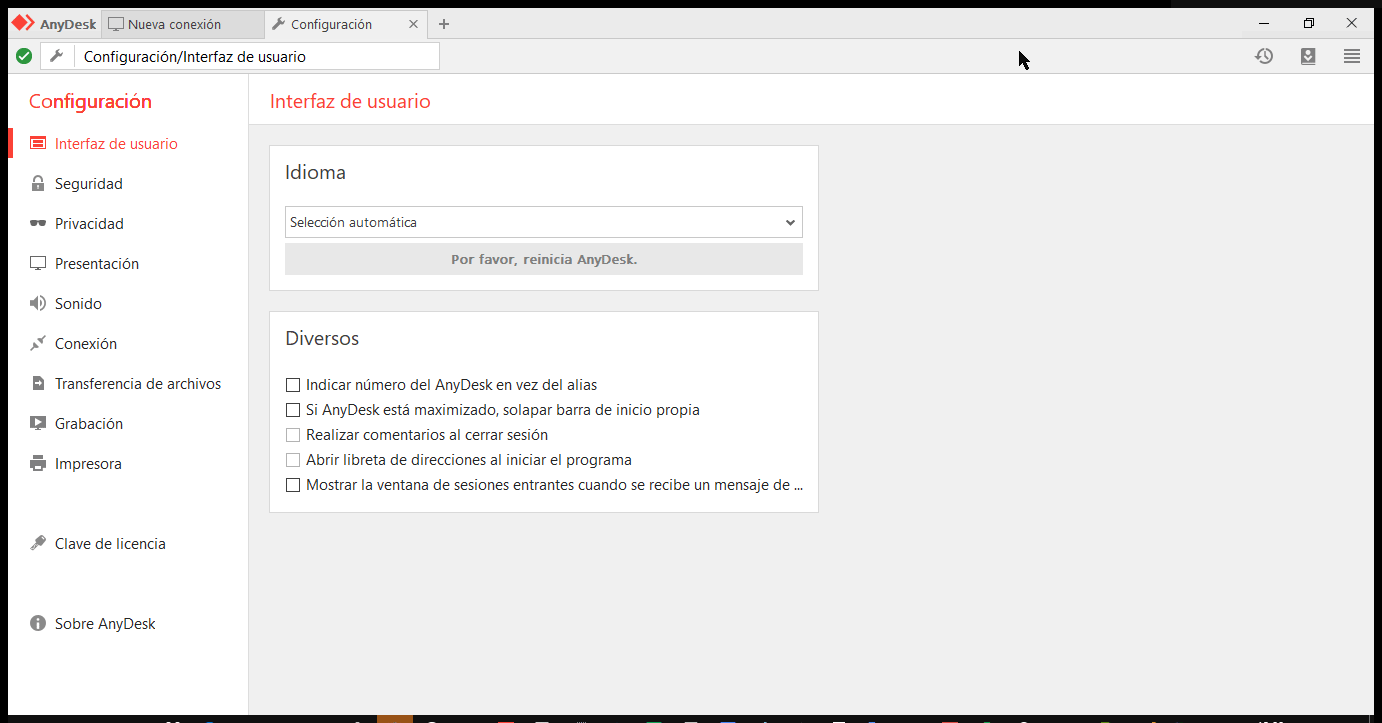Click the Configuración sidebar heading
Screen dimensions: 1382x723
90,102
